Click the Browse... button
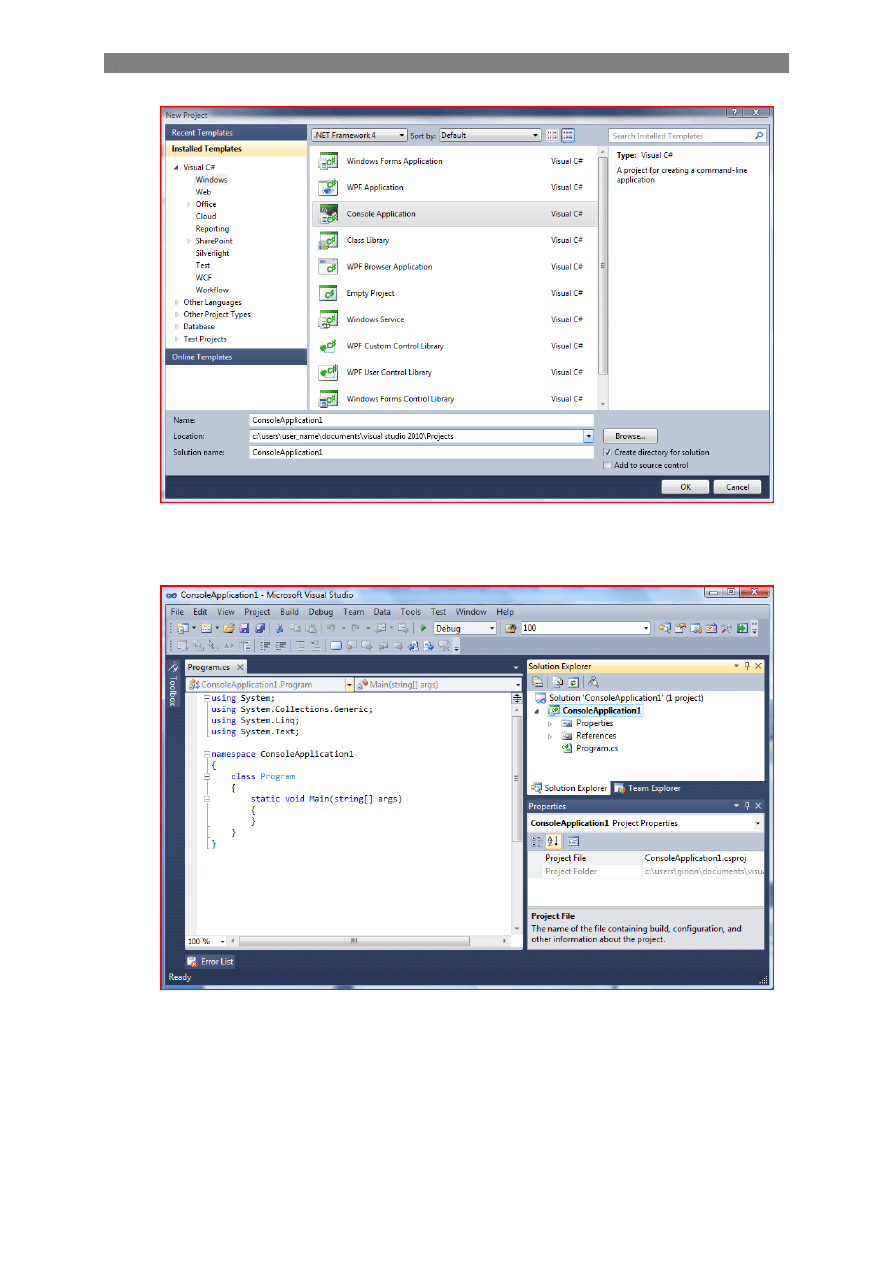The width and height of the screenshot is (893, 1263). pyautogui.click(x=630, y=436)
